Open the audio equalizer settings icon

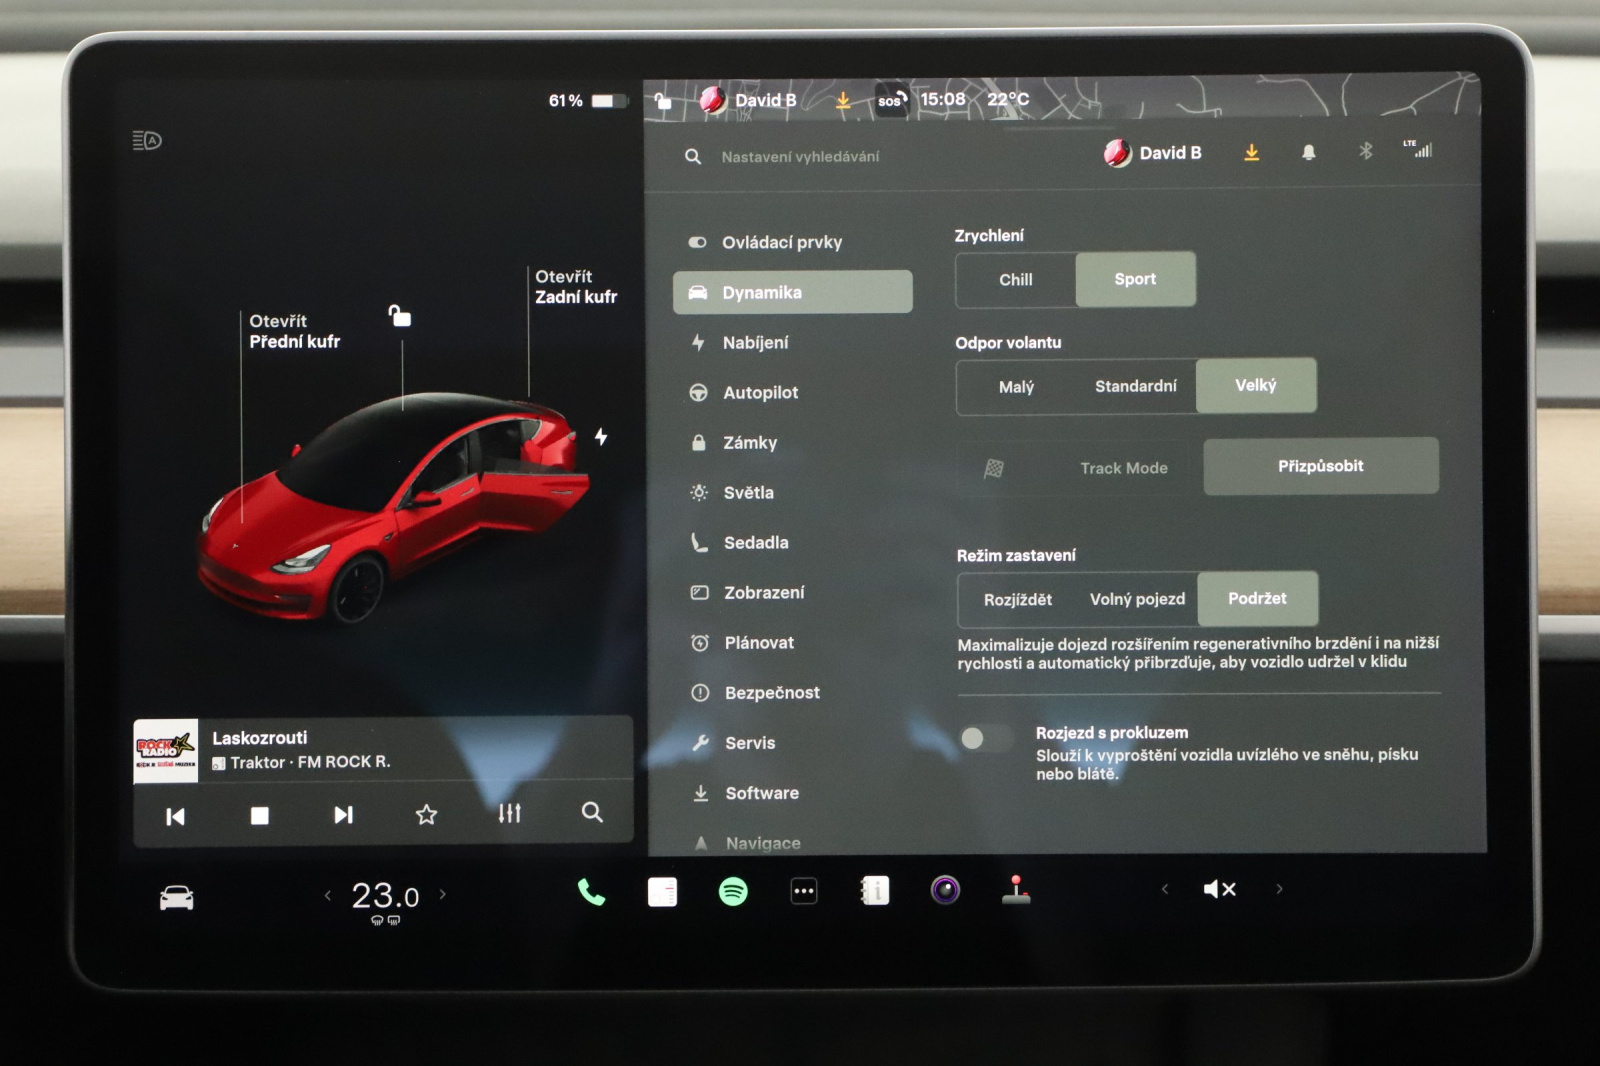(510, 813)
